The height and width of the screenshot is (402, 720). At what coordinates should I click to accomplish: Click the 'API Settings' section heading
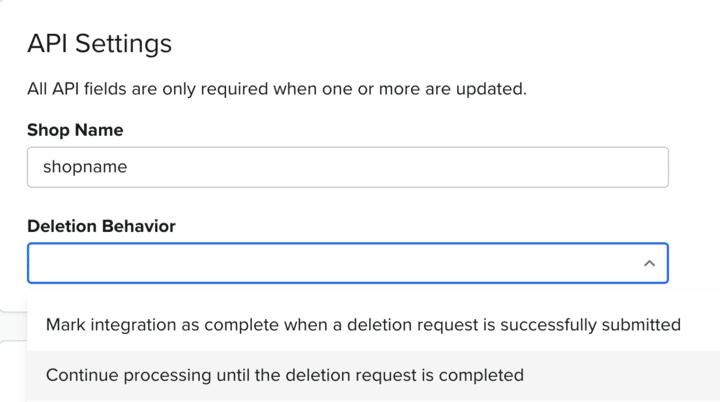pyautogui.click(x=99, y=44)
